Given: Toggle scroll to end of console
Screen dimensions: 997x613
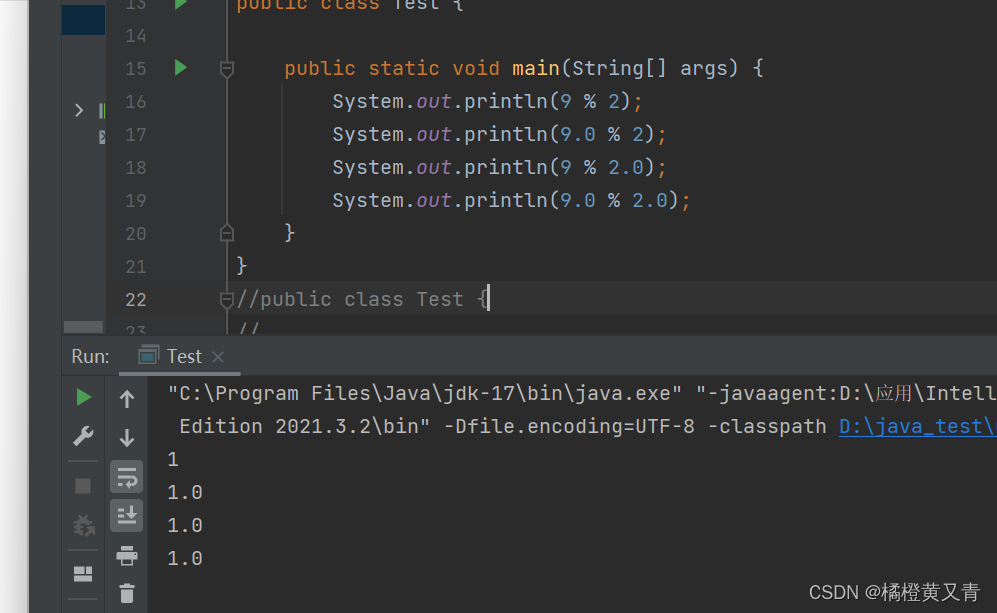Looking at the screenshot, I should point(127,516).
